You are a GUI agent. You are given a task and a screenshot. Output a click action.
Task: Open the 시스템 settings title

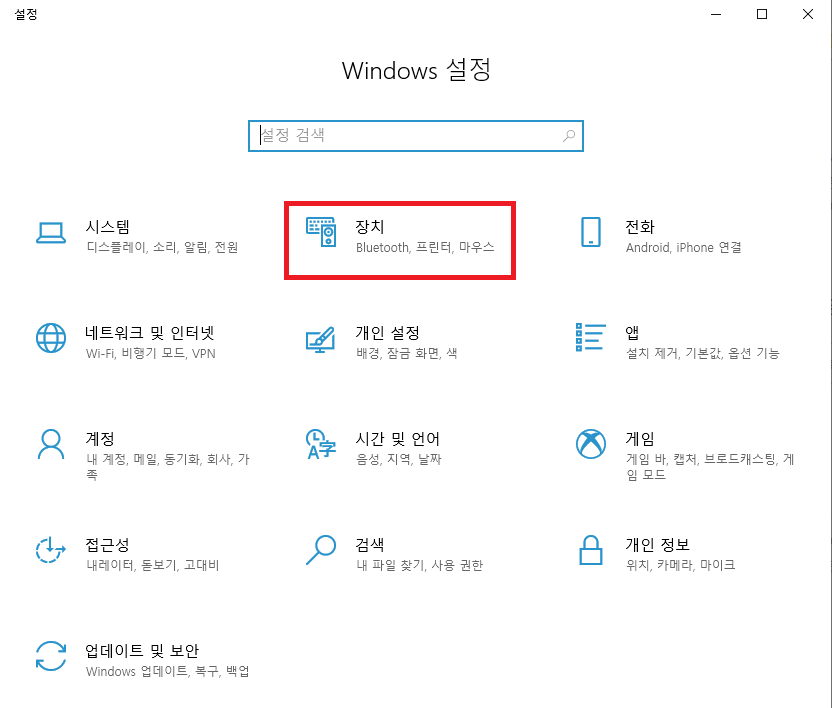tap(107, 227)
